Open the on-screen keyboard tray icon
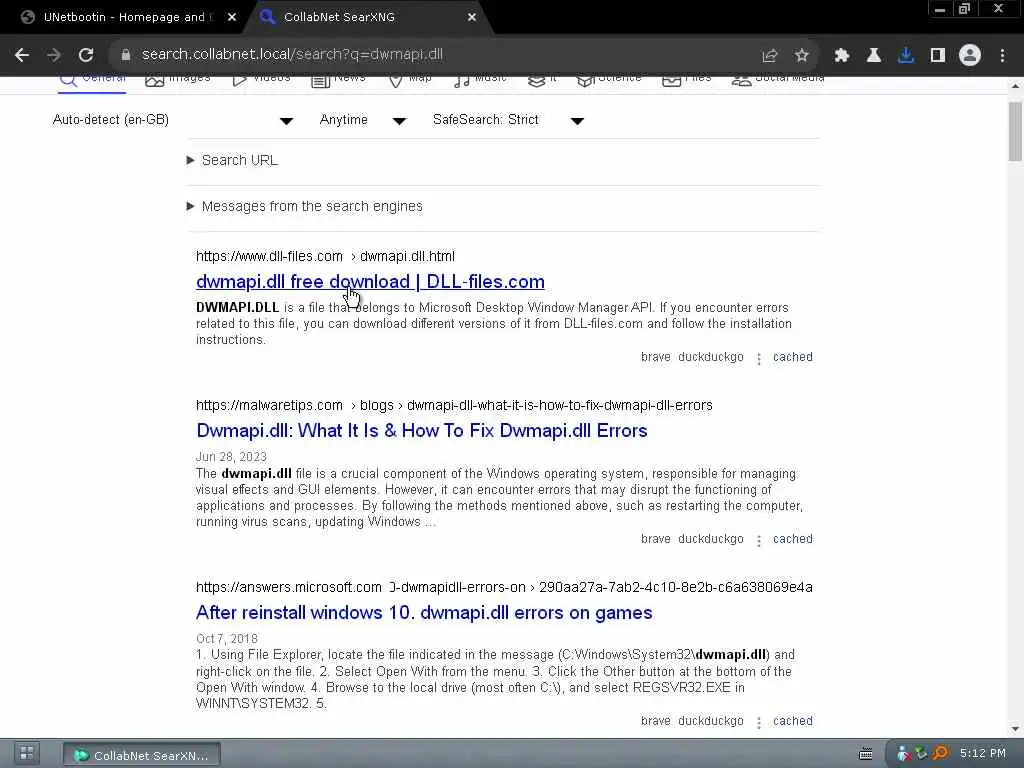Viewport: 1024px width, 768px height. [865, 754]
